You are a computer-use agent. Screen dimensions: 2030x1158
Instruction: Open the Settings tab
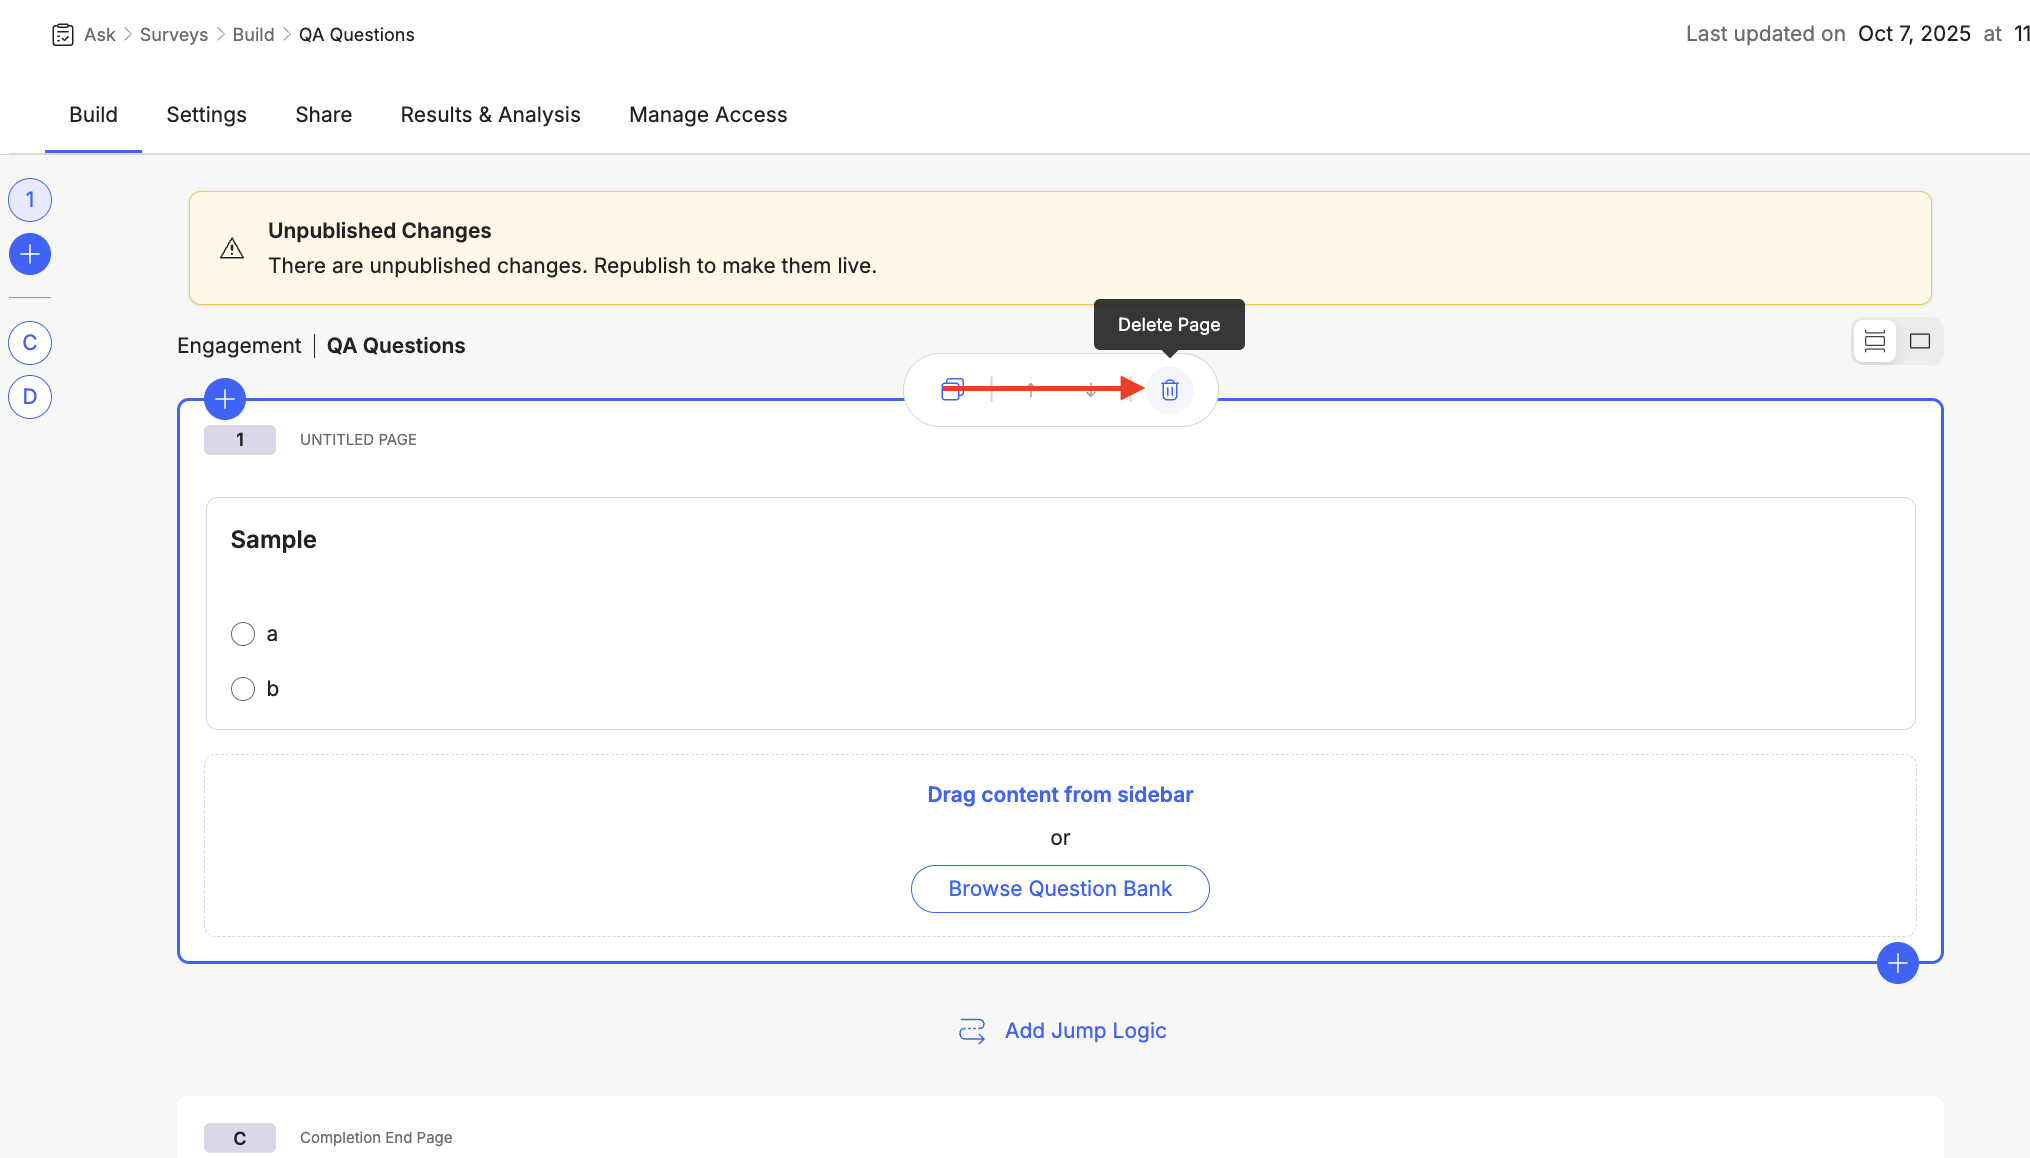click(x=206, y=115)
